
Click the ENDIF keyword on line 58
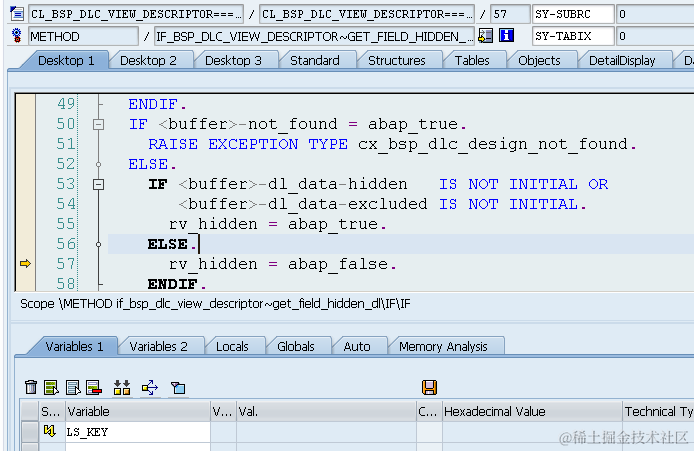pos(173,284)
